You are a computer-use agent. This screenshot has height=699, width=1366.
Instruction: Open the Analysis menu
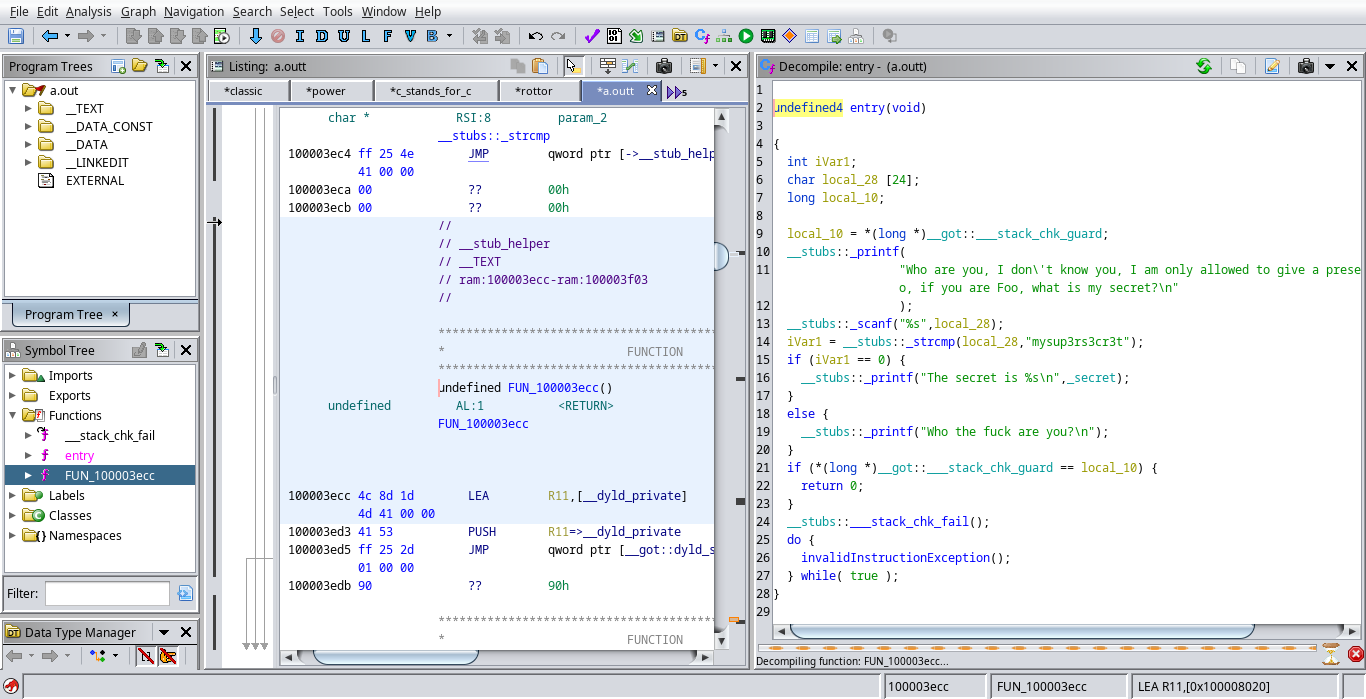point(88,11)
